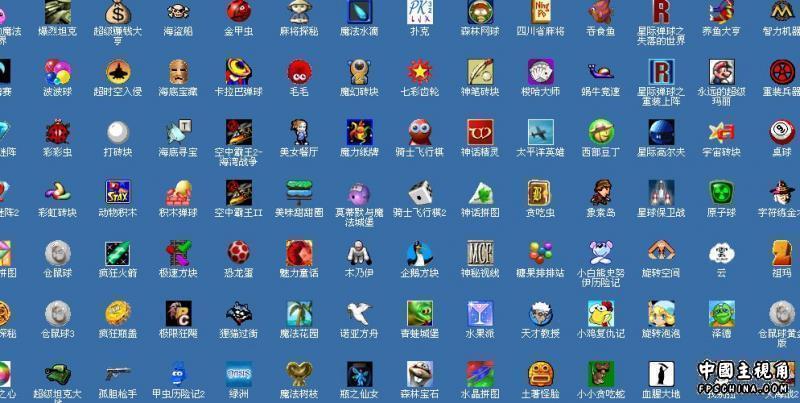Image resolution: width=800 pixels, height=403 pixels.
Task: Open the 糖果排排站 candy icon
Action: coord(540,253)
